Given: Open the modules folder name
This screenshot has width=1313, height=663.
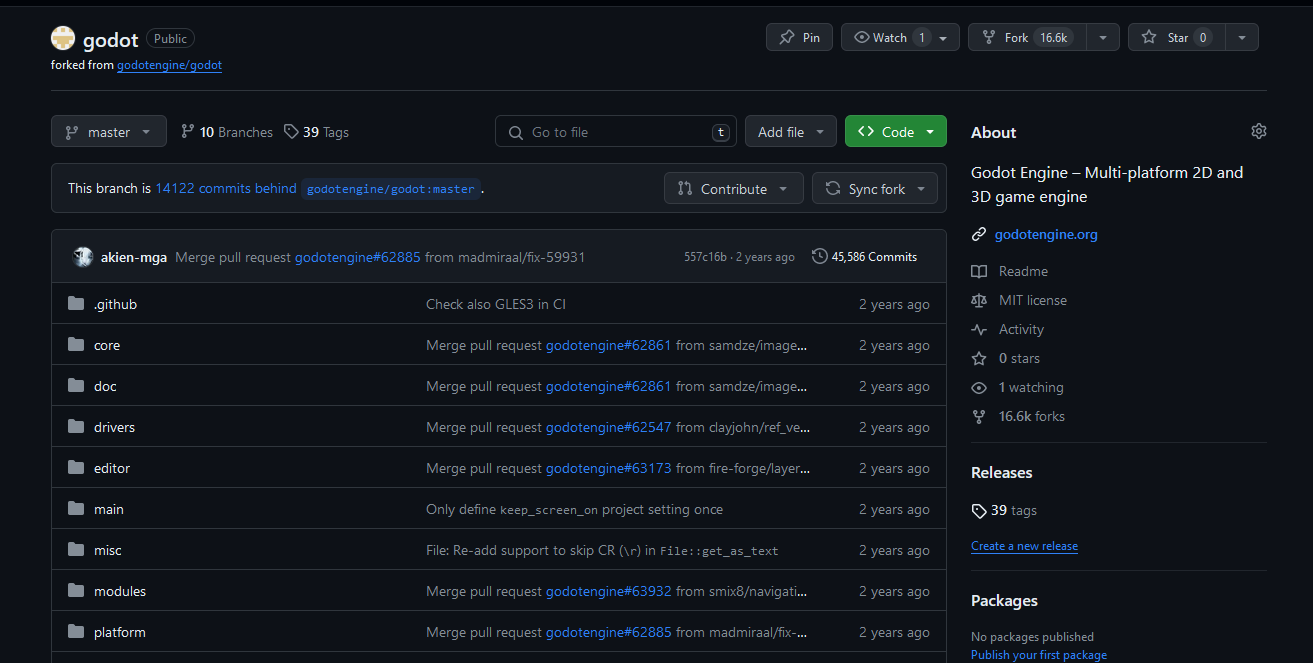Looking at the screenshot, I should point(120,591).
